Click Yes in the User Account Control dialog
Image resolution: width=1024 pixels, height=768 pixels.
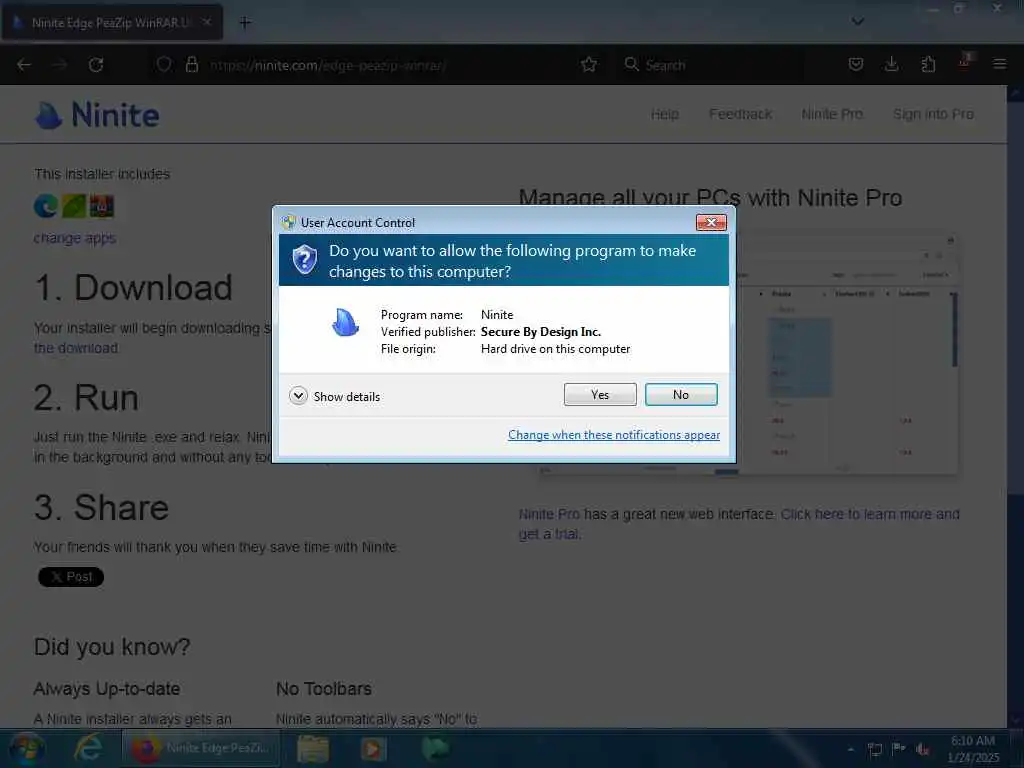[600, 394]
